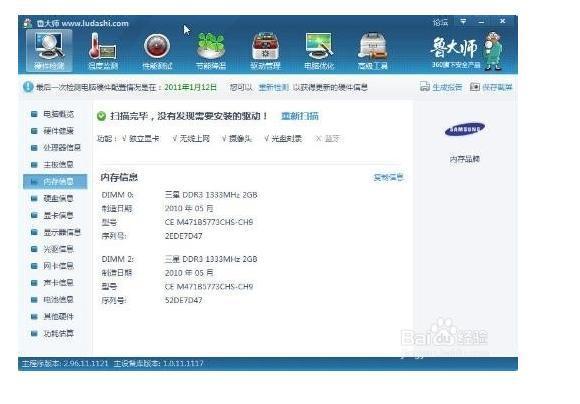Copy memory details with 复制信息

coord(388,178)
